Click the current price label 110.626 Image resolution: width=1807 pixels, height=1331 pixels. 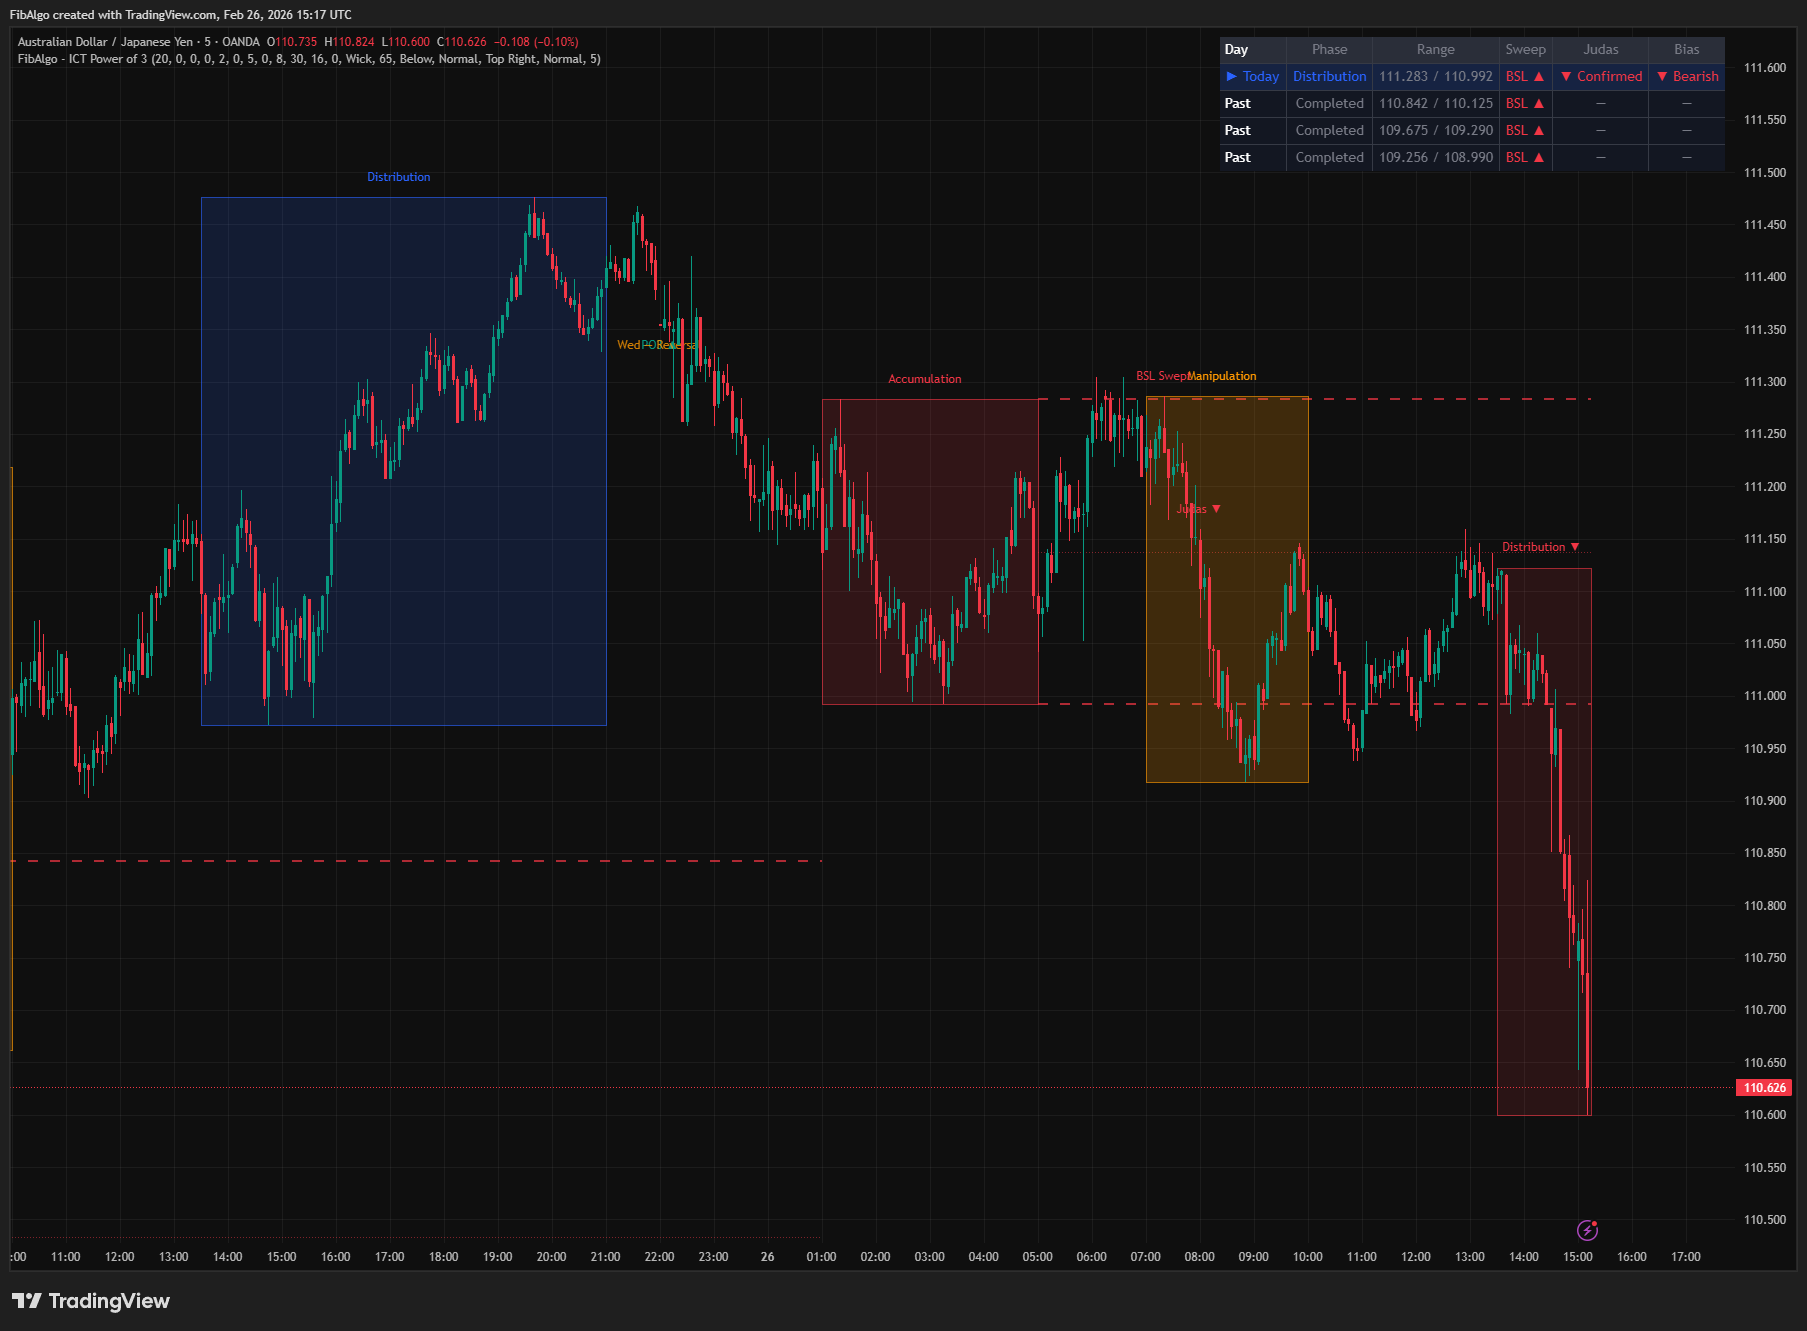(x=1764, y=1088)
